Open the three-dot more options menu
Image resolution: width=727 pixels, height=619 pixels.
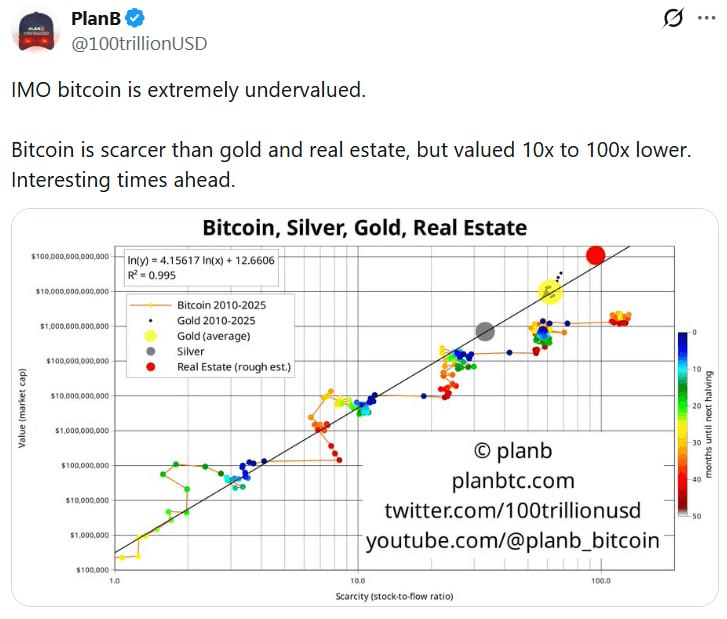(x=706, y=18)
